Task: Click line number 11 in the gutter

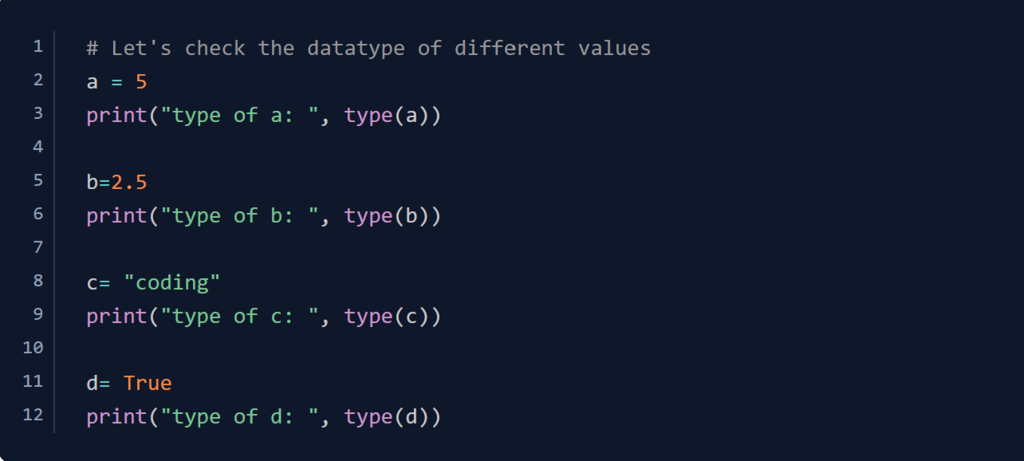Action: point(33,381)
